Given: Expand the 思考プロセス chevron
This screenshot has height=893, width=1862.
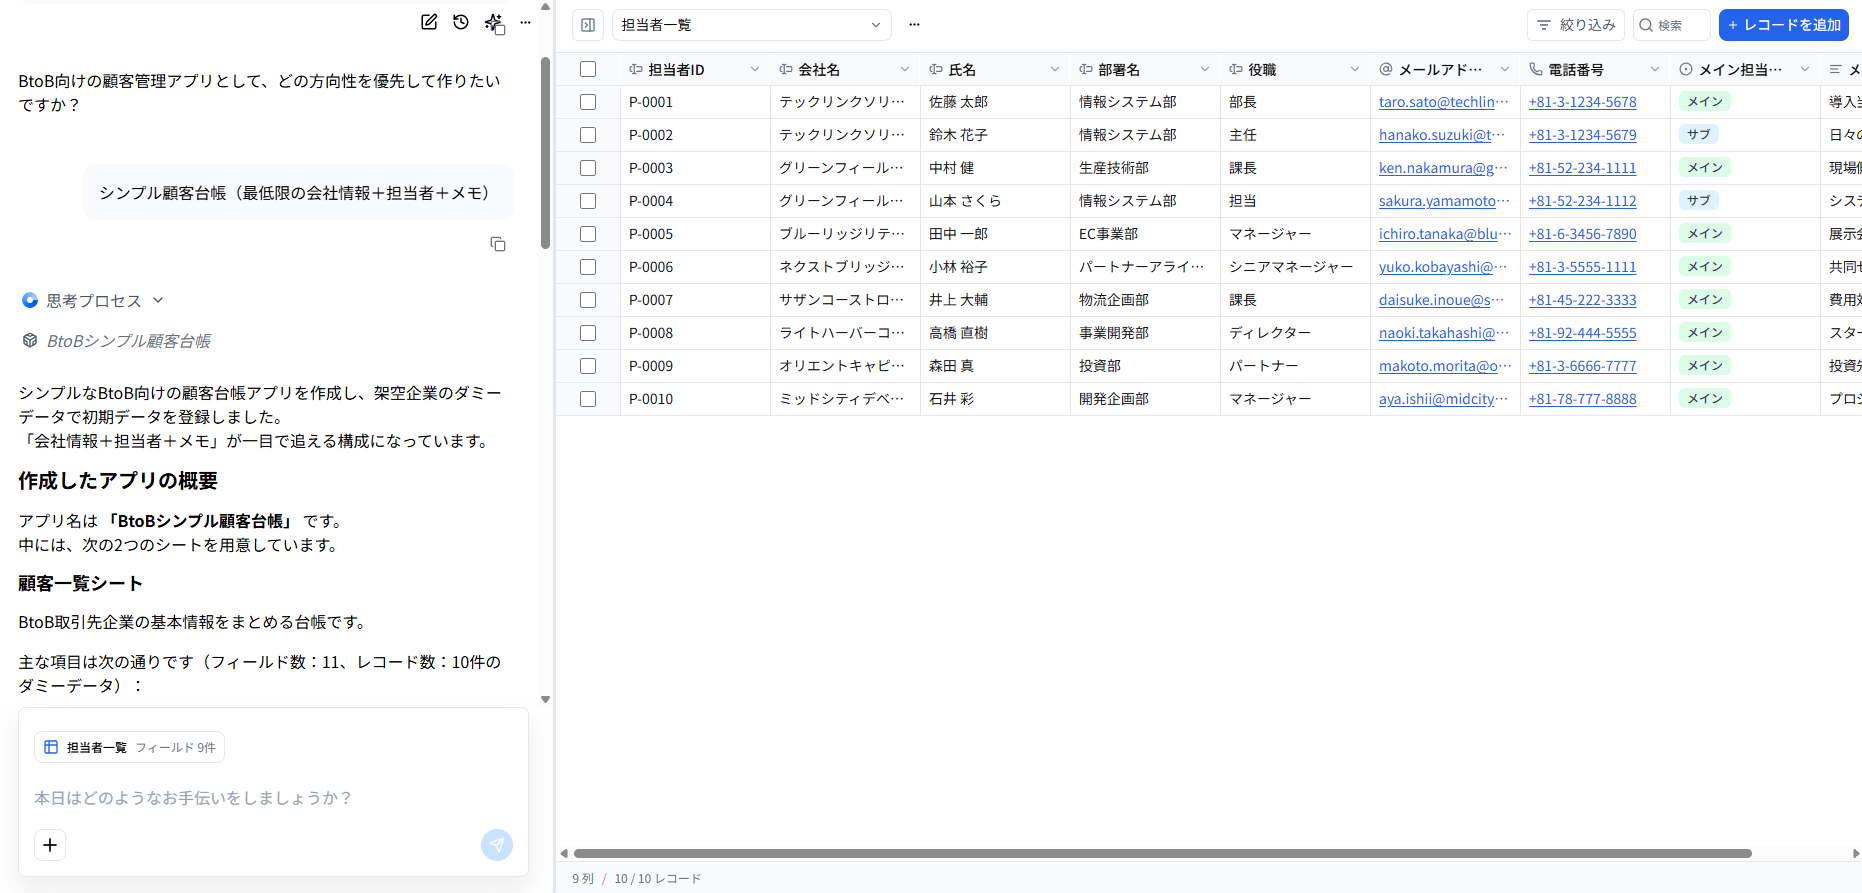Looking at the screenshot, I should coord(158,300).
